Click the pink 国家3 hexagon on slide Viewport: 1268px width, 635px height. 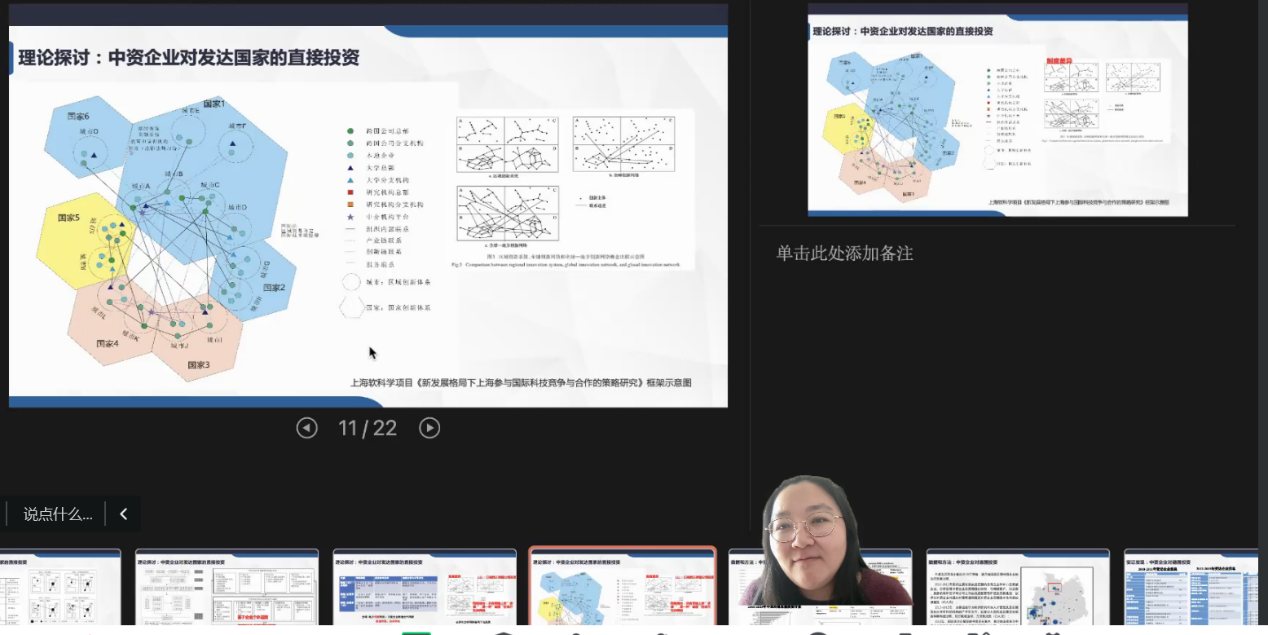(197, 345)
